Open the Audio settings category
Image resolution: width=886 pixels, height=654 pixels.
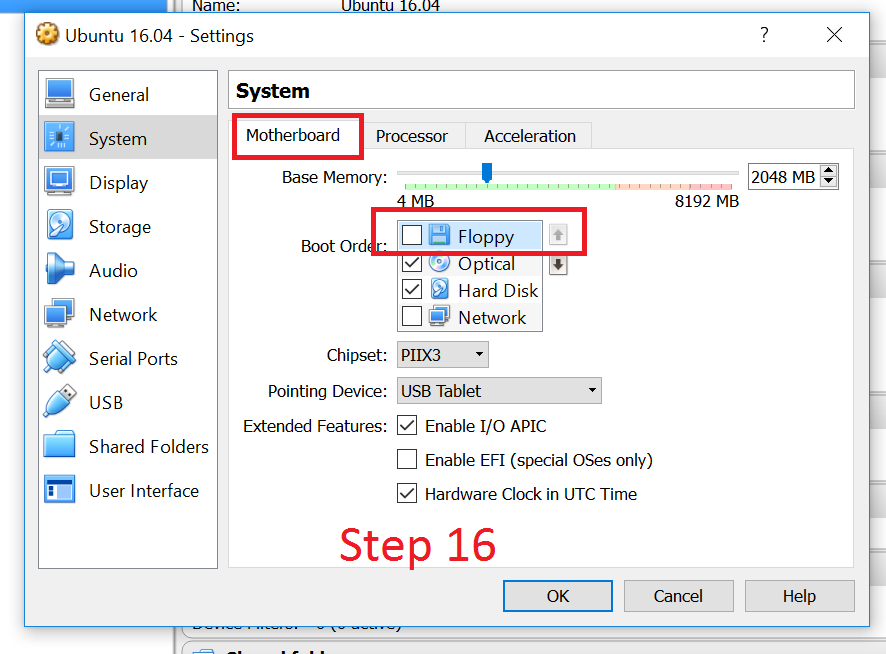(128, 270)
